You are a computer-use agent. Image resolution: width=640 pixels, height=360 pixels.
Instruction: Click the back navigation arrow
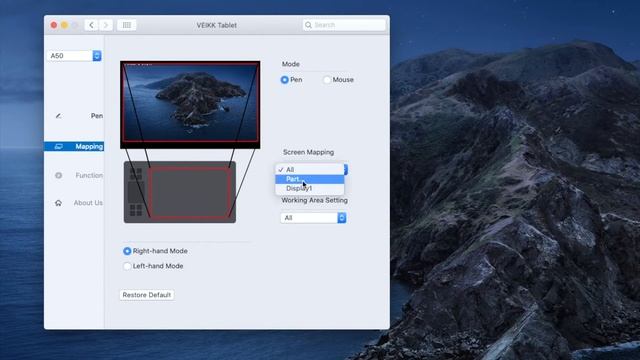click(91, 25)
